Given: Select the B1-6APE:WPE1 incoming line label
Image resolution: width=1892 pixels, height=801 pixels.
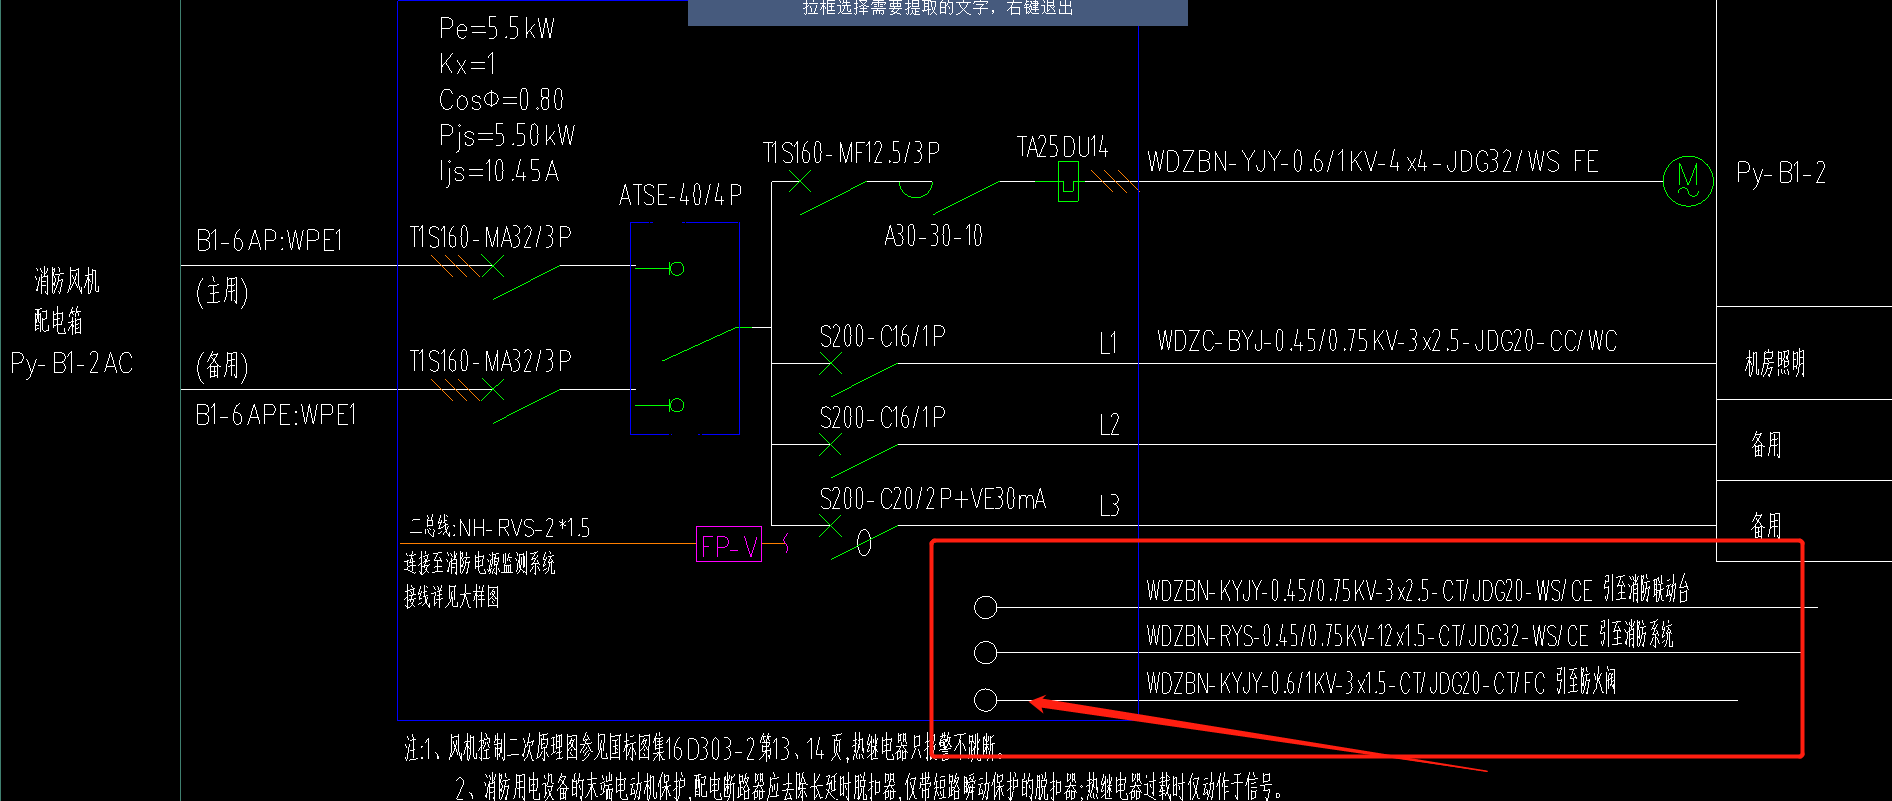Looking at the screenshot, I should click(276, 415).
